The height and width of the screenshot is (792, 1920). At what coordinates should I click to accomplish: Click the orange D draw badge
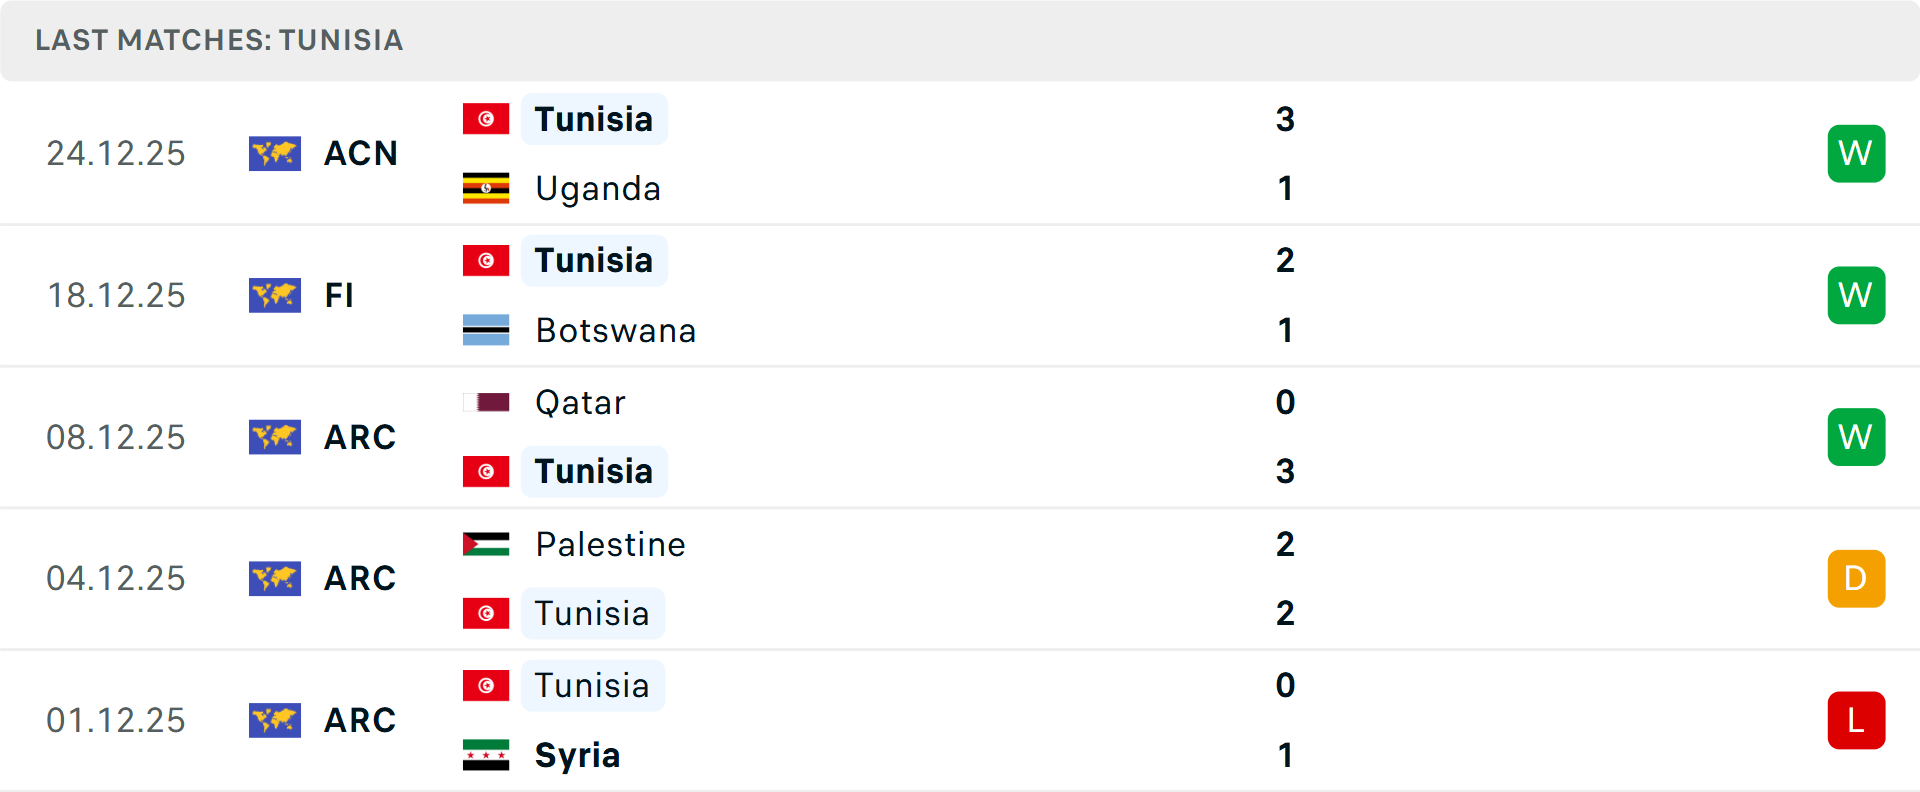coord(1856,578)
